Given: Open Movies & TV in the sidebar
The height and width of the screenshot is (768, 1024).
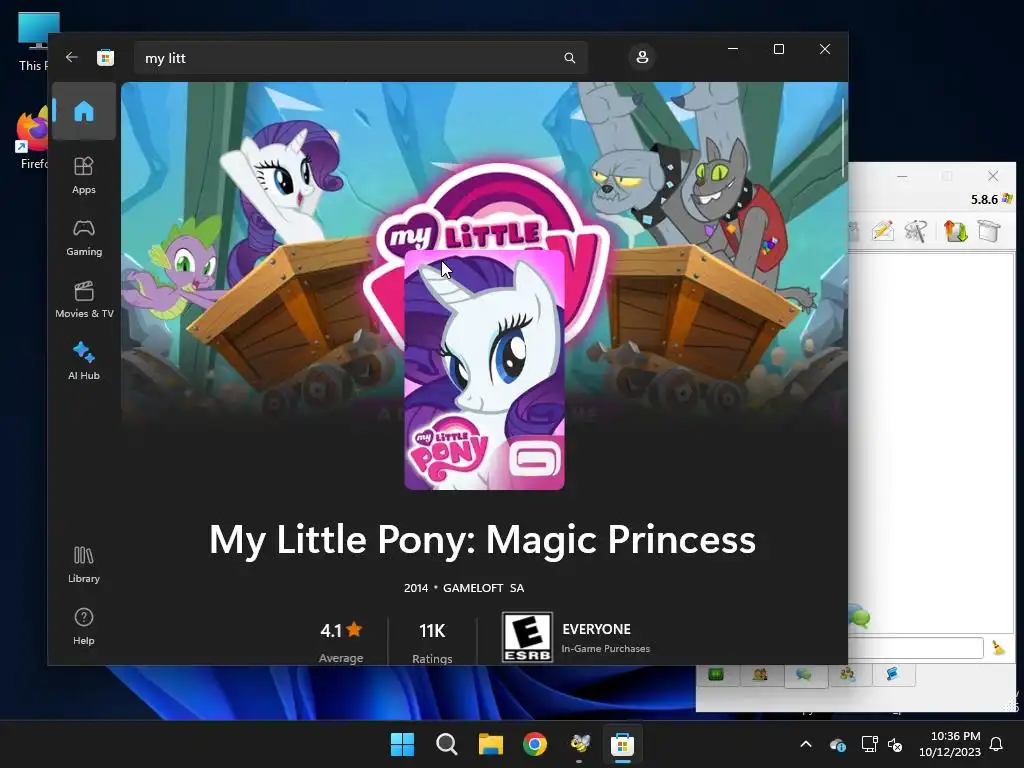Looking at the screenshot, I should [x=84, y=299].
